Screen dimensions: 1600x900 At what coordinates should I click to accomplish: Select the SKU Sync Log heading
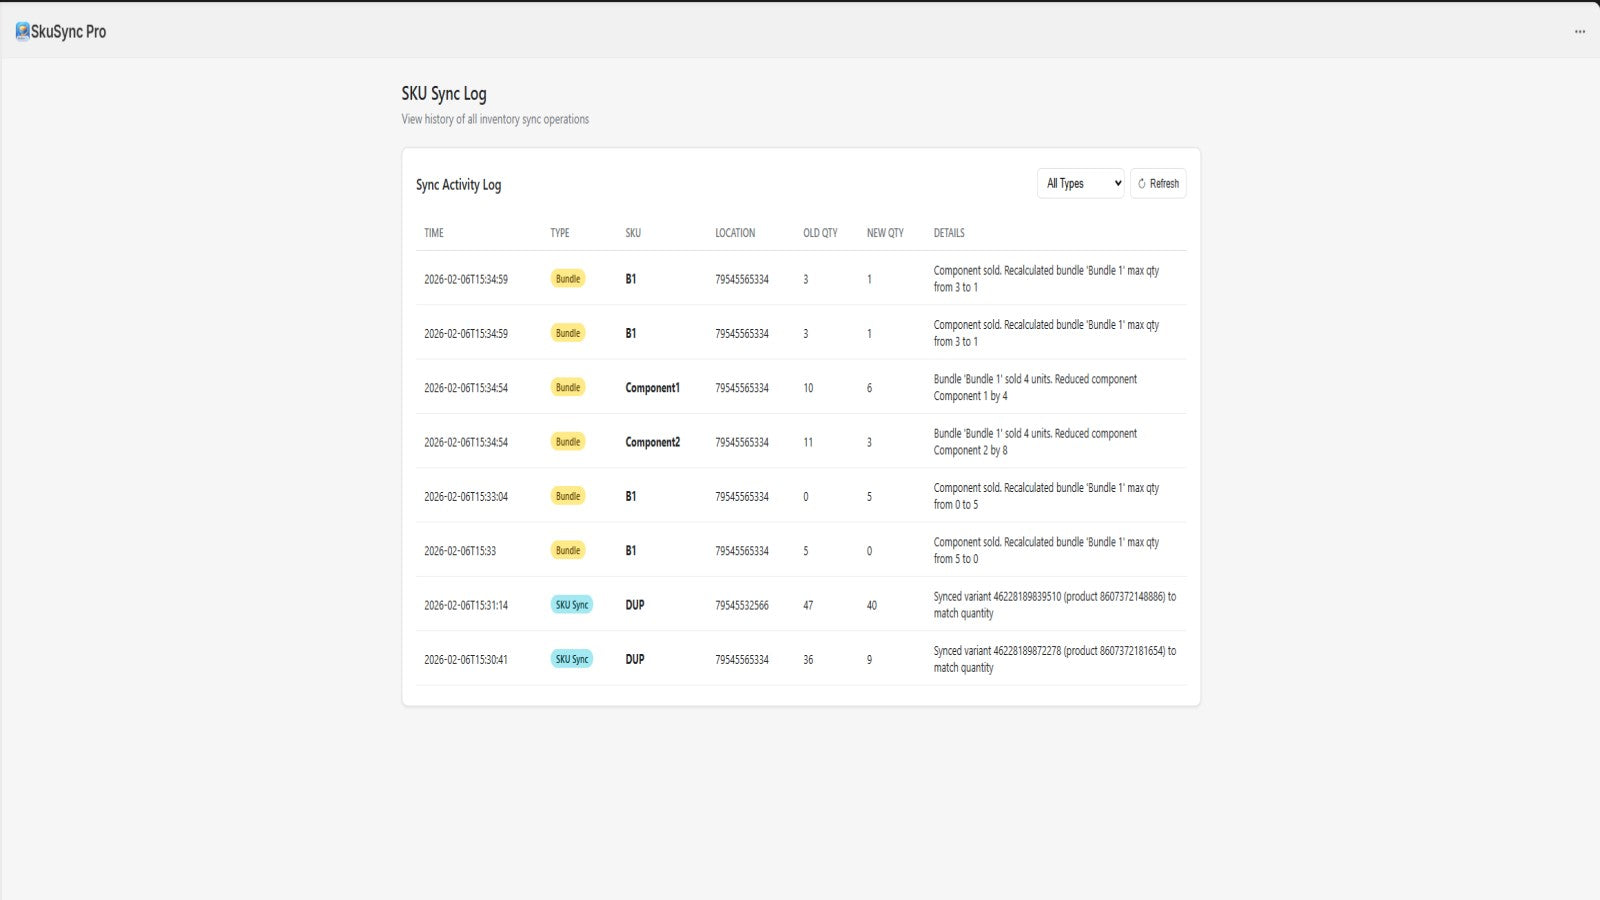[x=442, y=93]
